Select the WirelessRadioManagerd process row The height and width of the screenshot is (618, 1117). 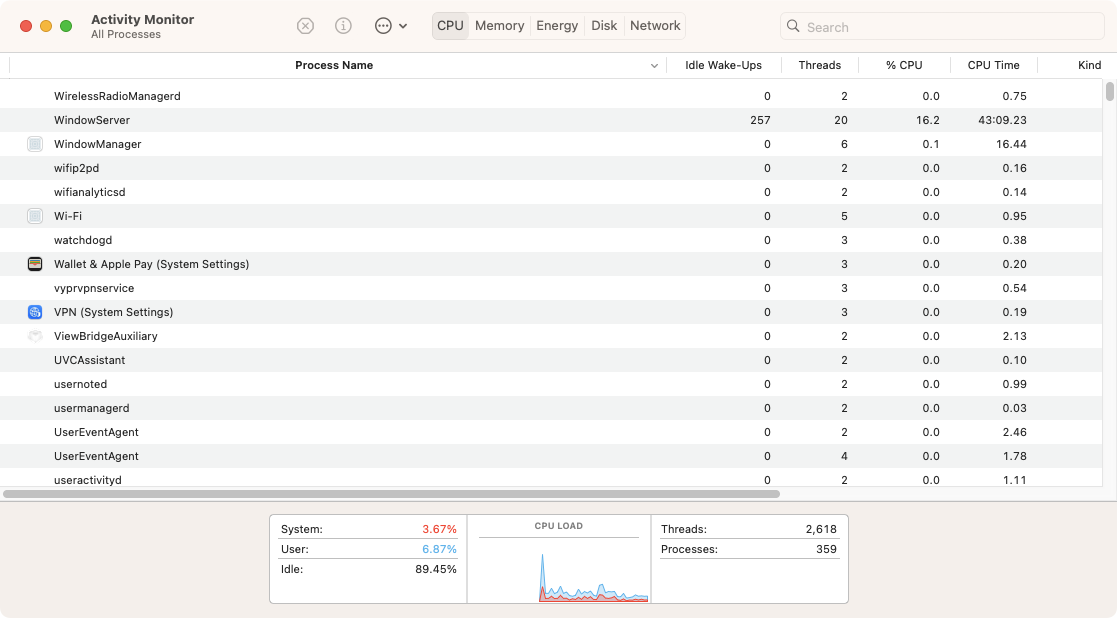click(551, 96)
